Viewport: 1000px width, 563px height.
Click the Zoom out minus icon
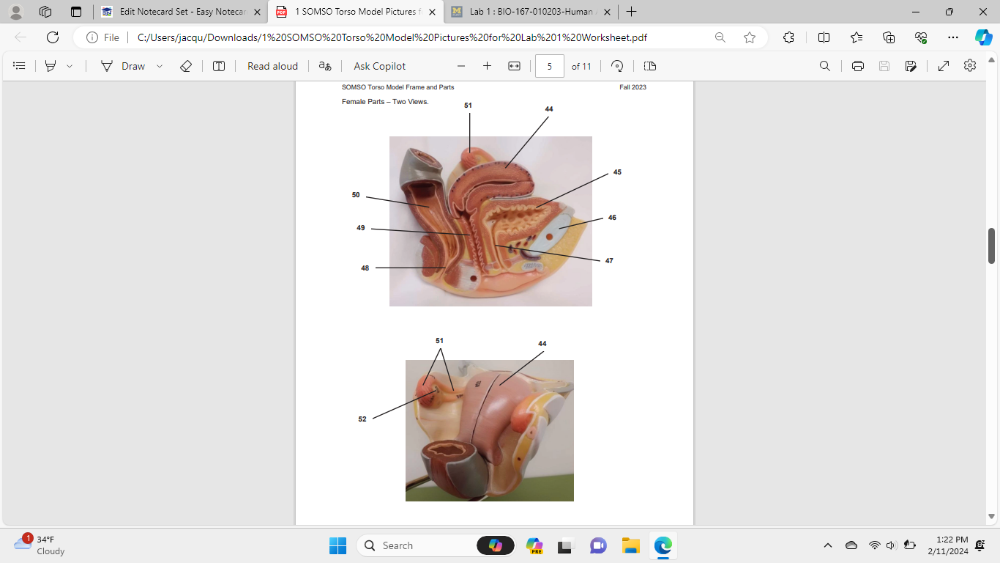(461, 66)
